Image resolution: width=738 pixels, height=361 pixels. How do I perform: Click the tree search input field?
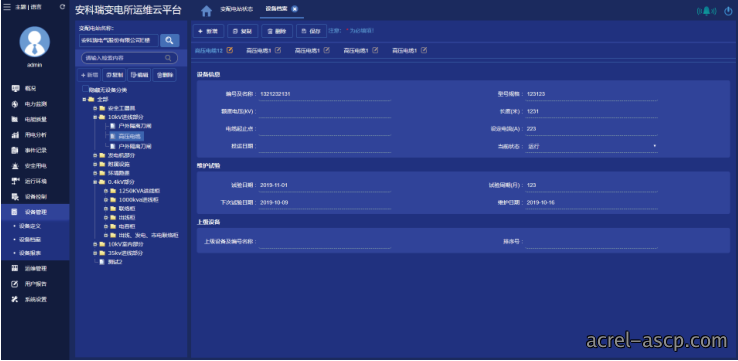[129, 58]
